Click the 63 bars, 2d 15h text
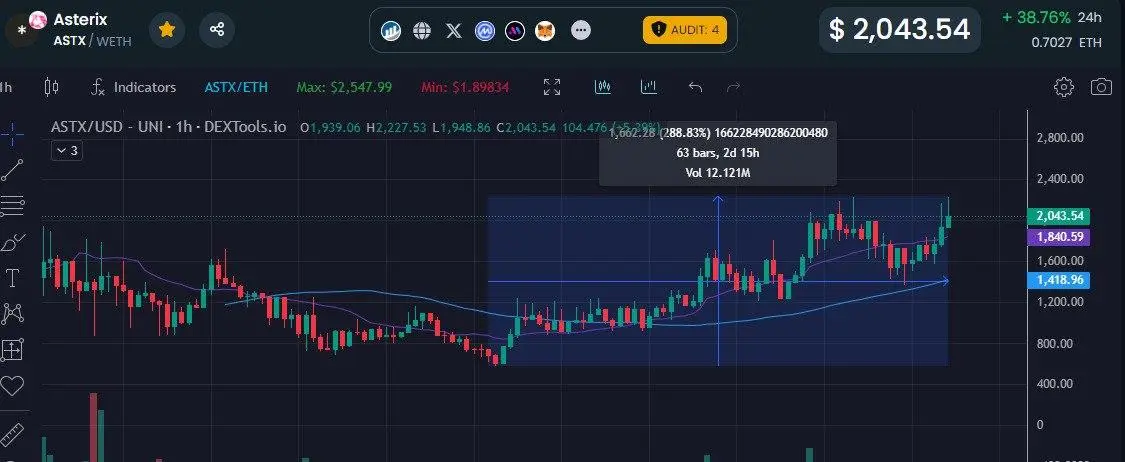 coord(717,153)
